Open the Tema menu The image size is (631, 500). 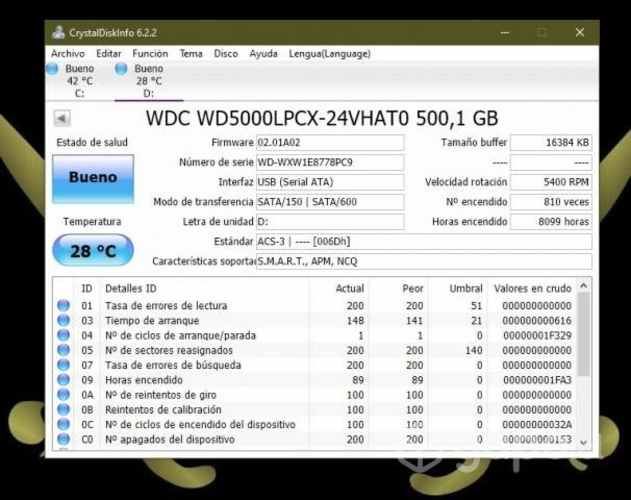tap(191, 54)
